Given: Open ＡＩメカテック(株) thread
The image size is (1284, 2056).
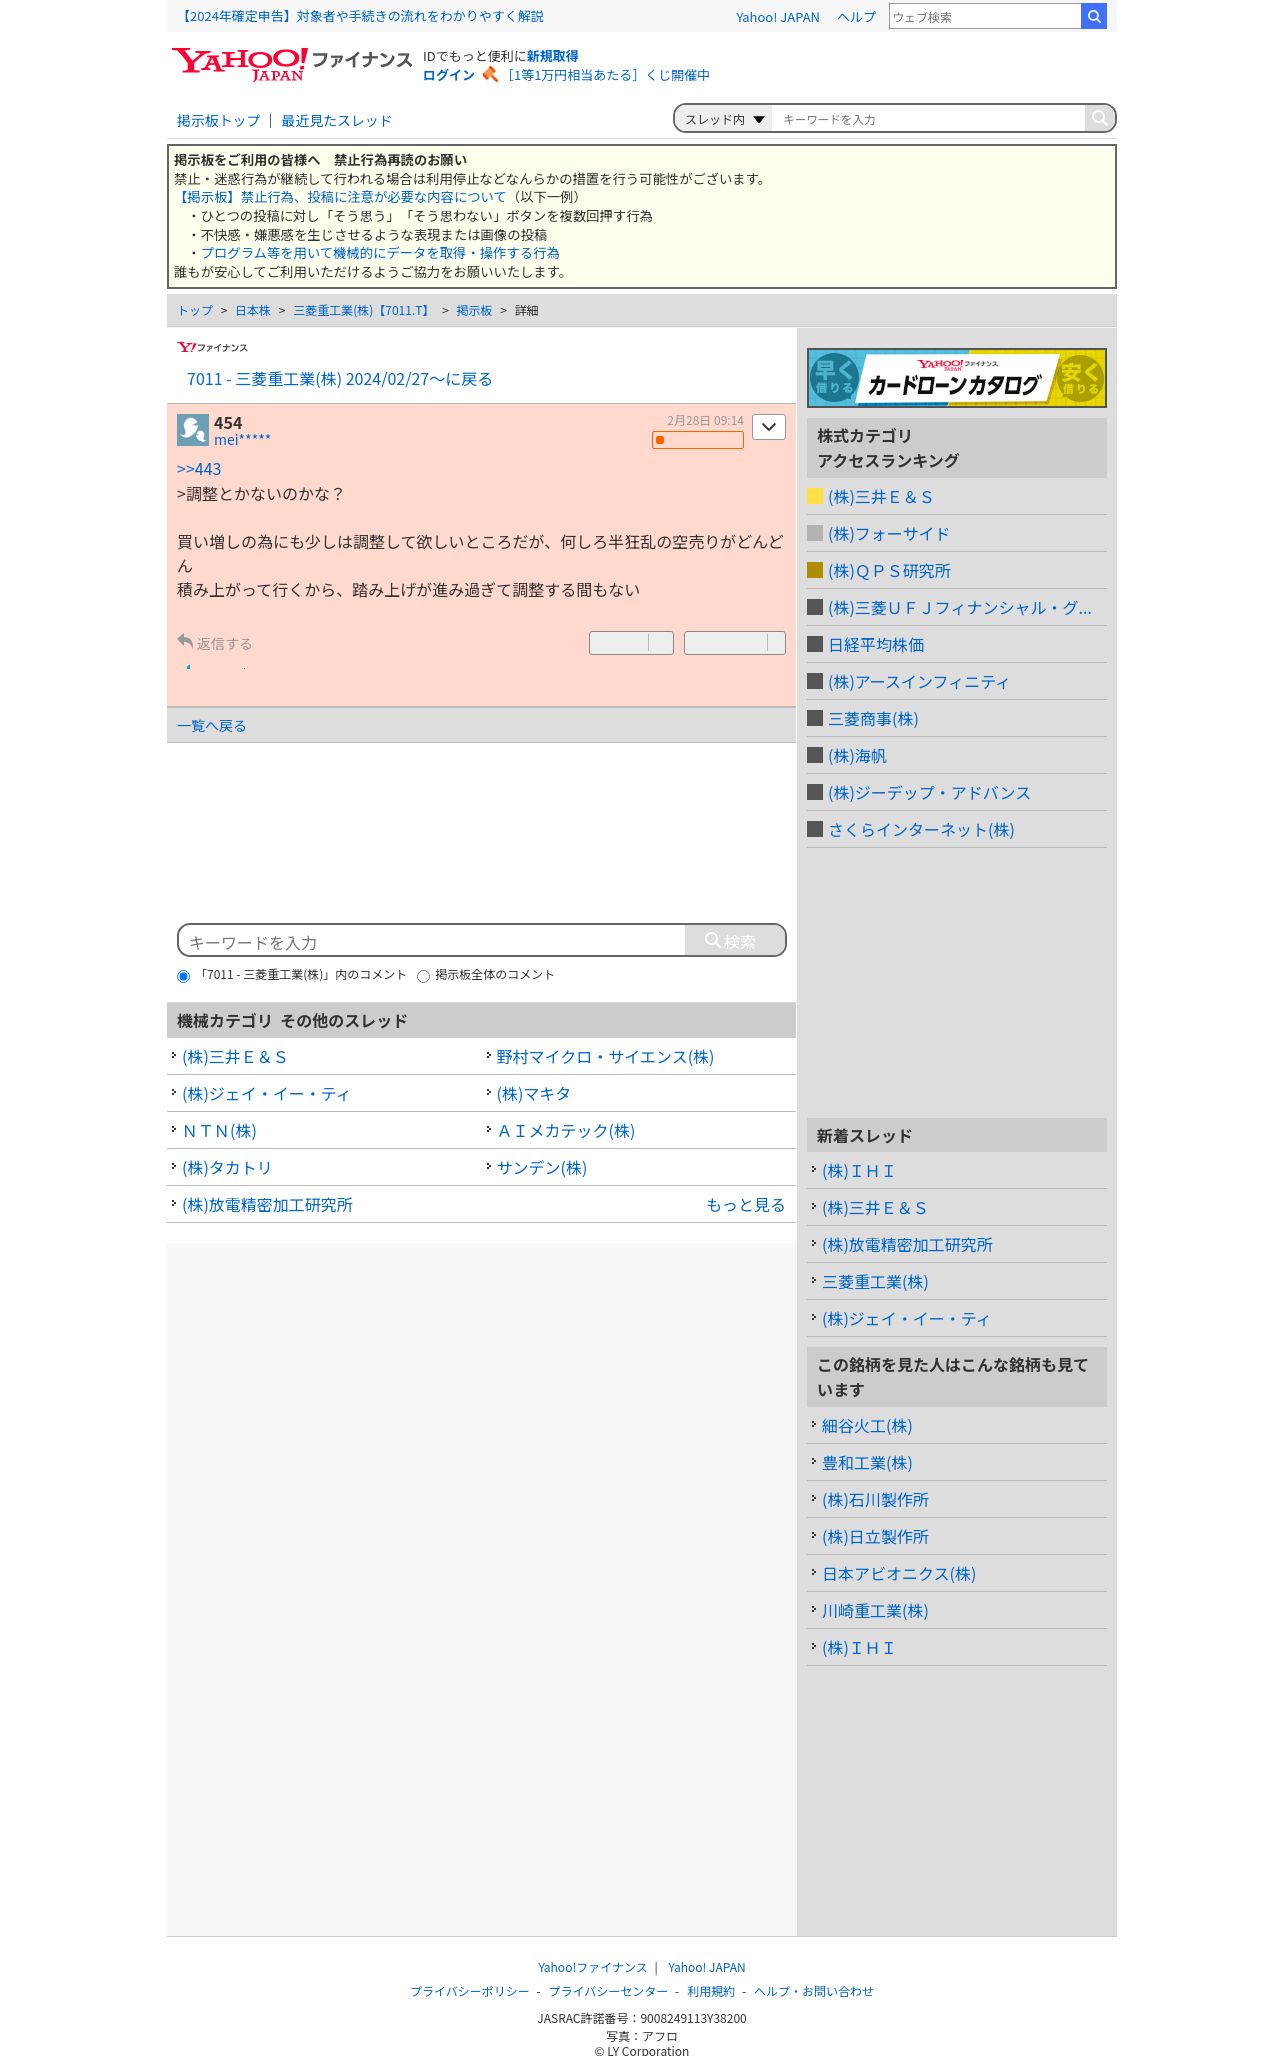Looking at the screenshot, I should tap(565, 1131).
